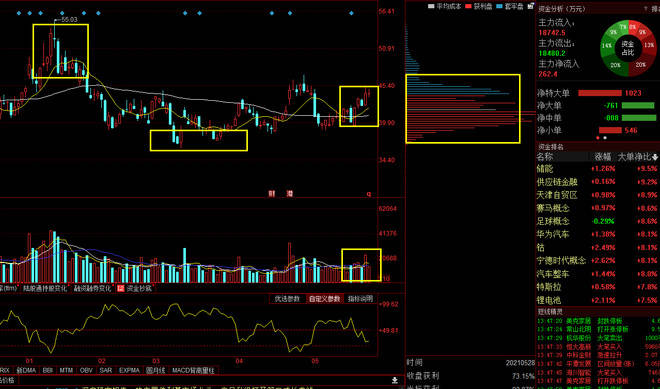Switch to the EXPMA indicator tab

pyautogui.click(x=129, y=370)
